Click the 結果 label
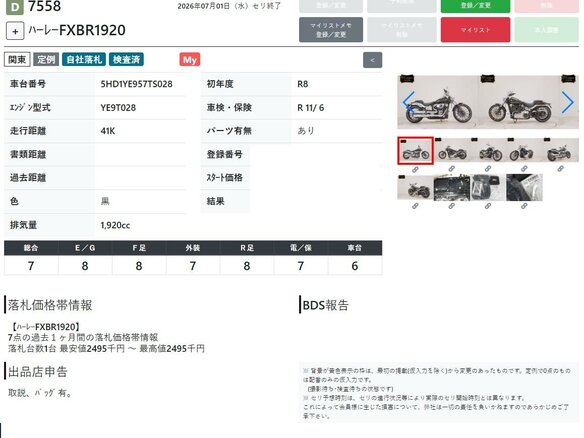The width and height of the screenshot is (584, 438). (x=216, y=201)
